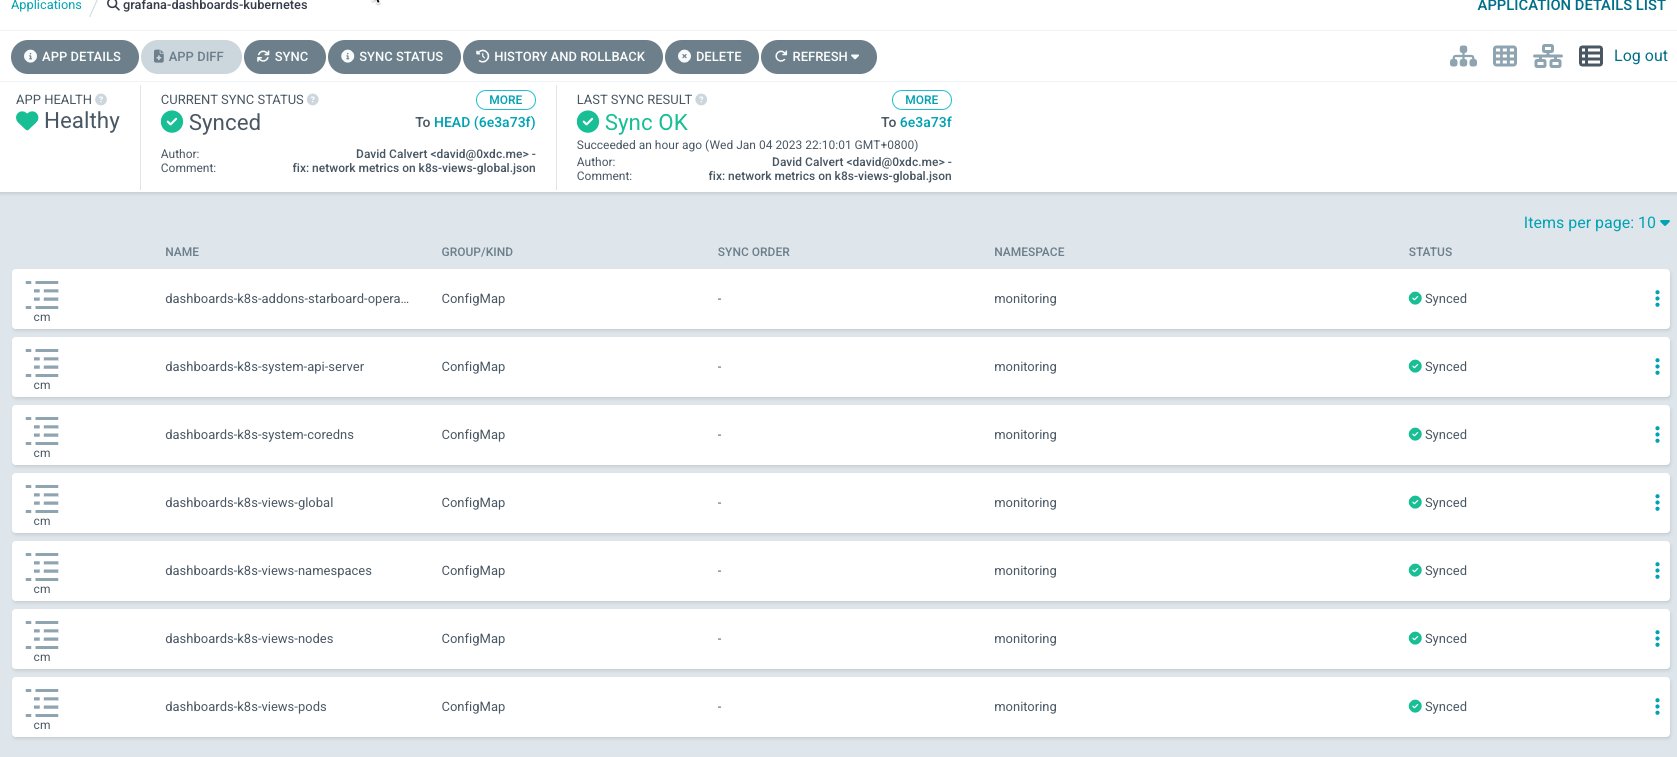Switch to the pods grid view icon

[x=1505, y=56]
